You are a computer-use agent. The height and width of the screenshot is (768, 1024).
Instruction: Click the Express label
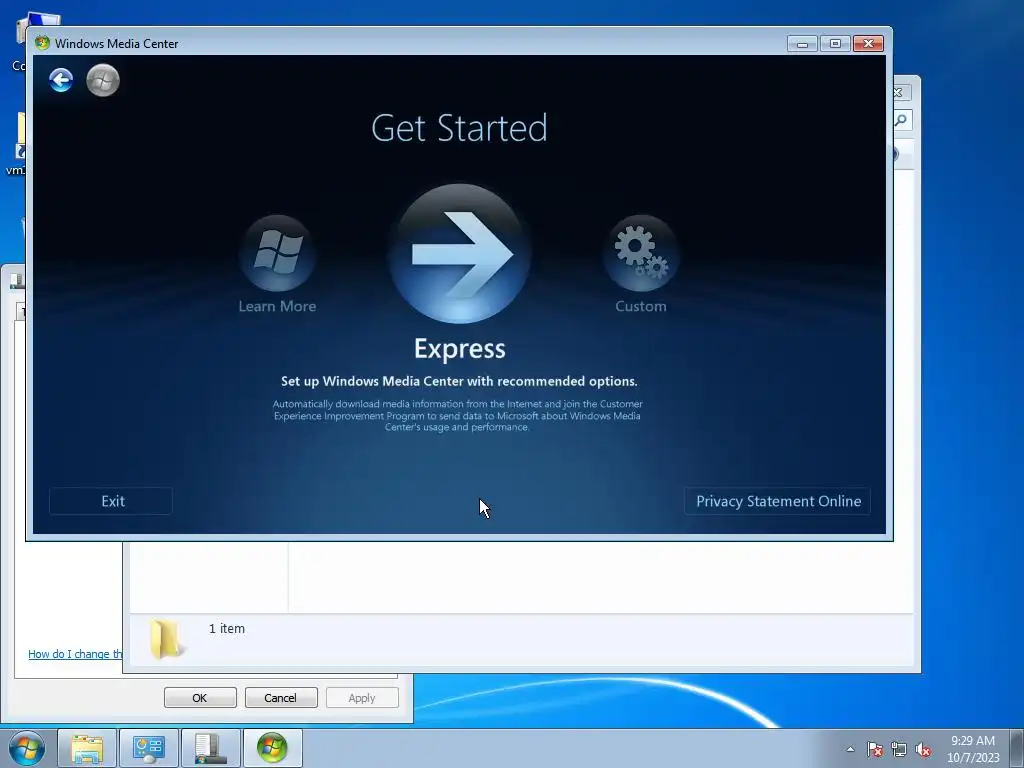(x=460, y=348)
